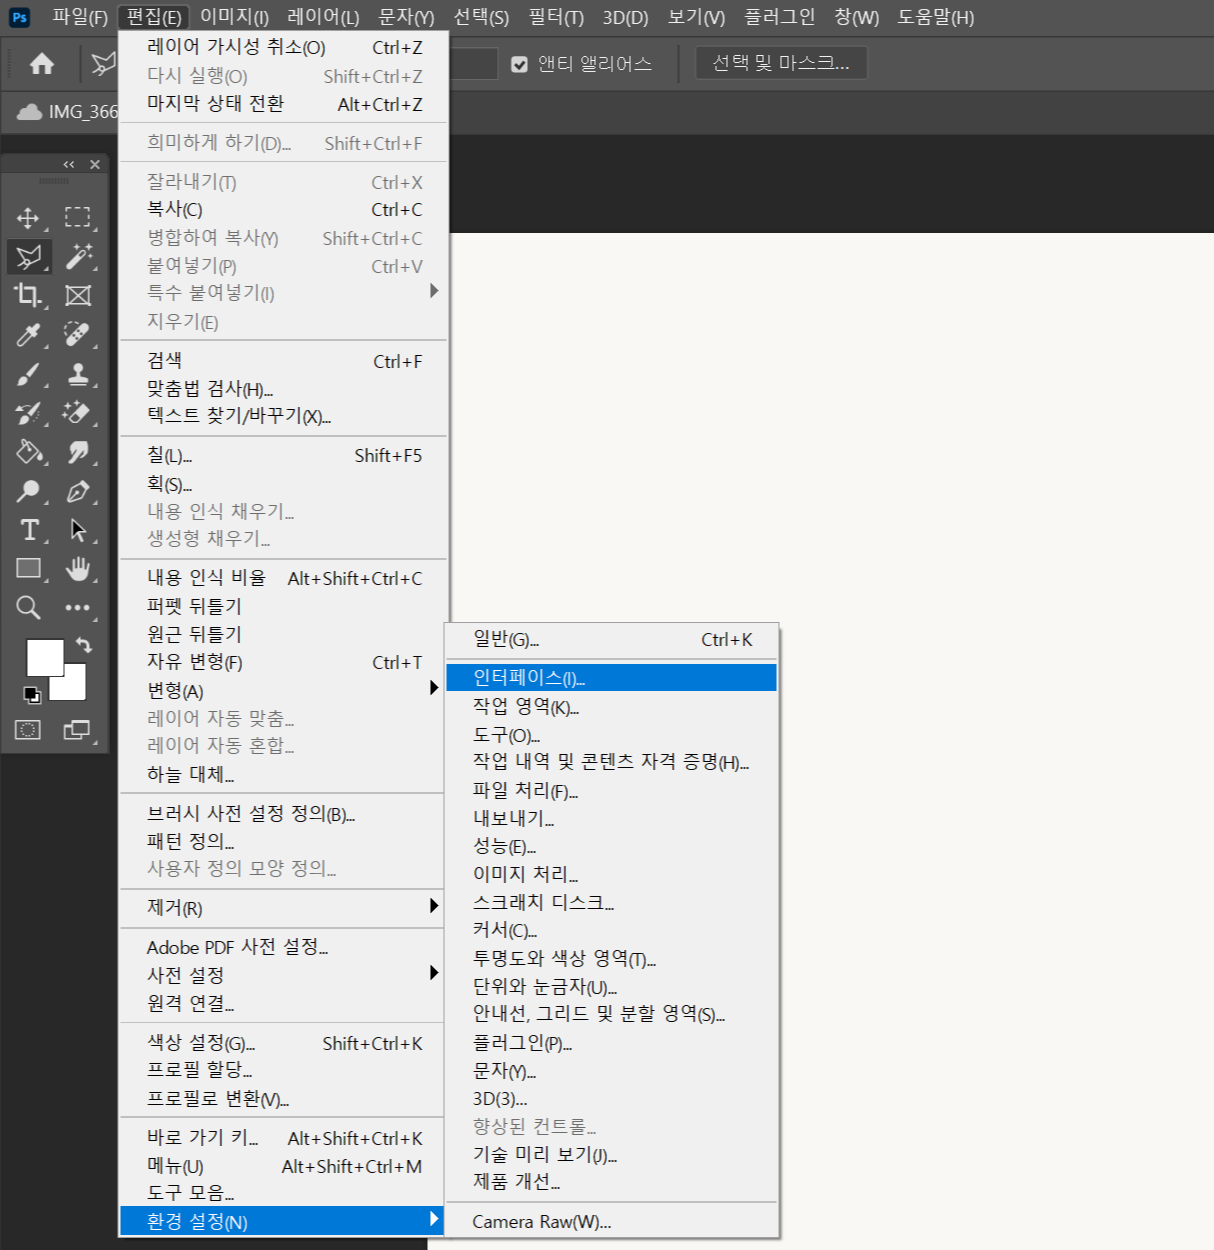Choose 커서(C)... preferences
This screenshot has height=1250, width=1214.
(x=611, y=930)
